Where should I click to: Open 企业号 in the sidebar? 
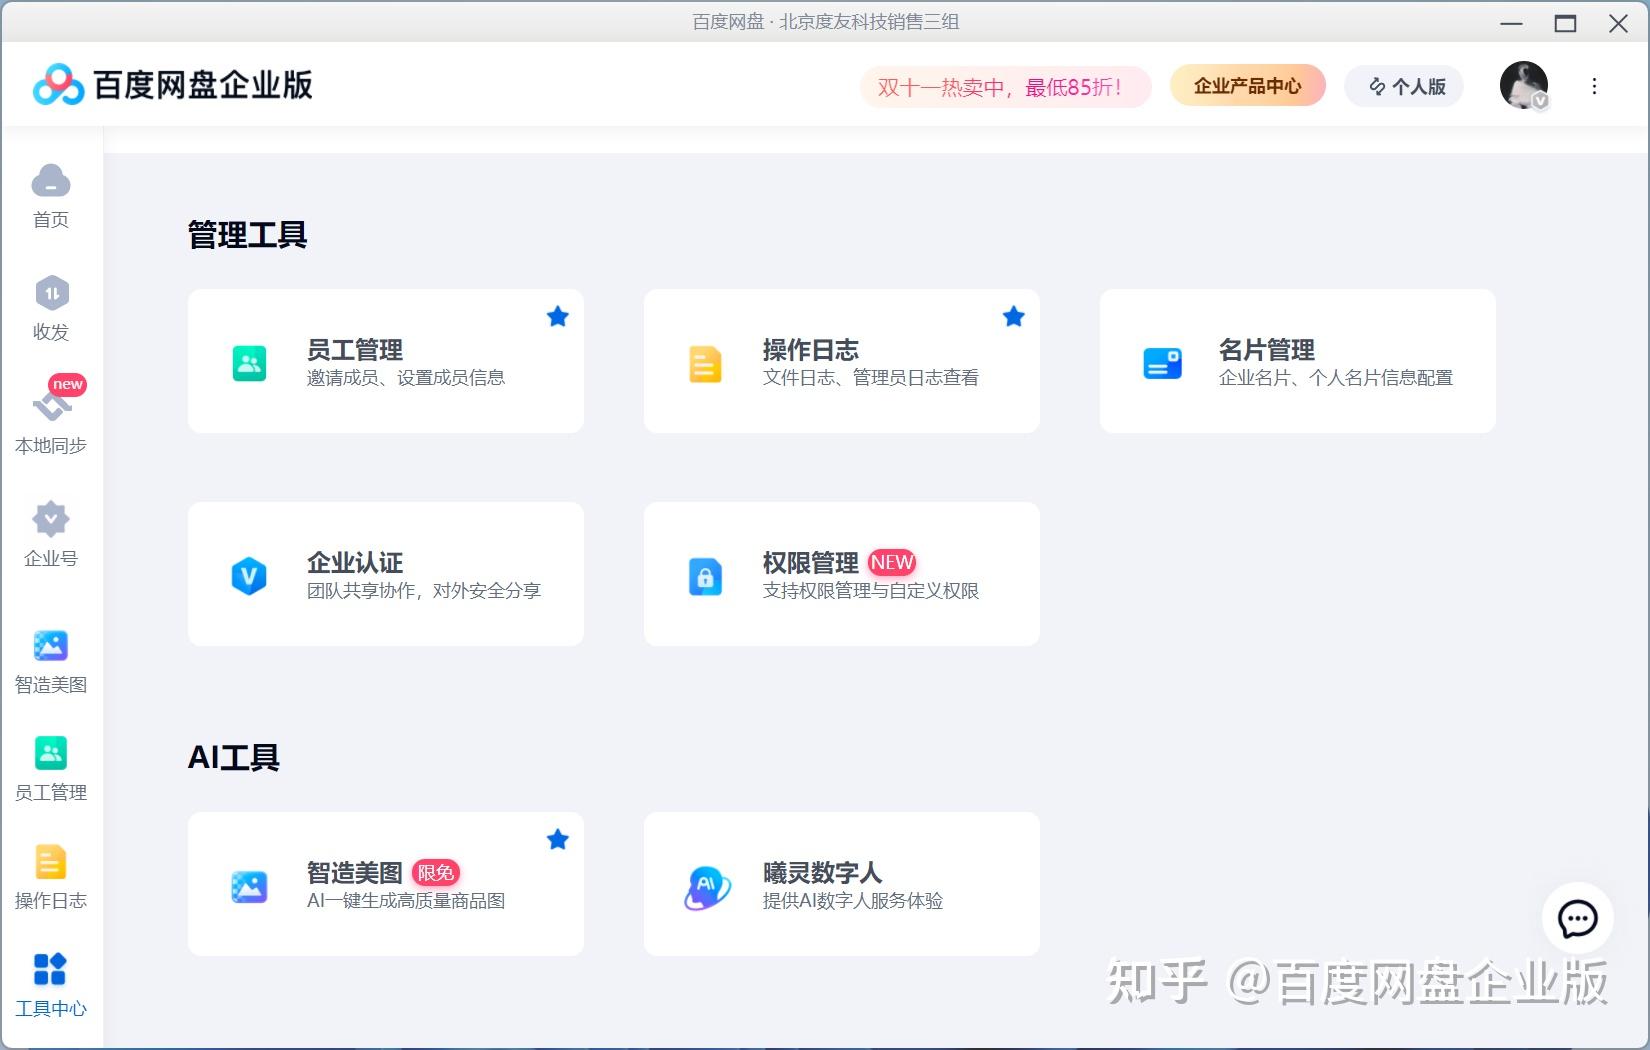[51, 535]
